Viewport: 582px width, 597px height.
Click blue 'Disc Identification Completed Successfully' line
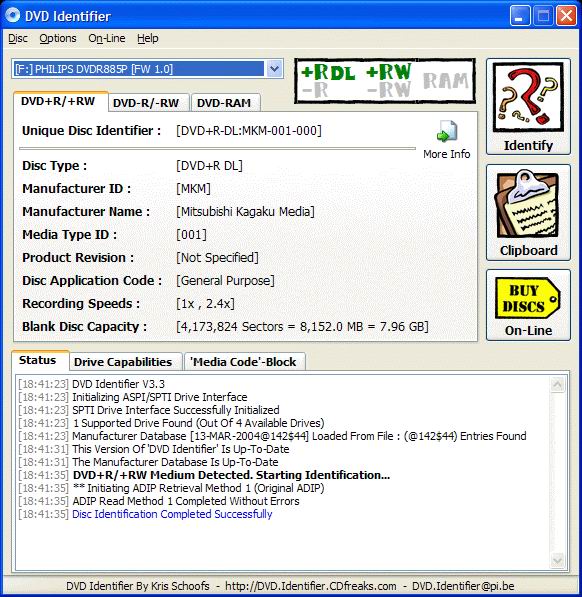tap(172, 514)
